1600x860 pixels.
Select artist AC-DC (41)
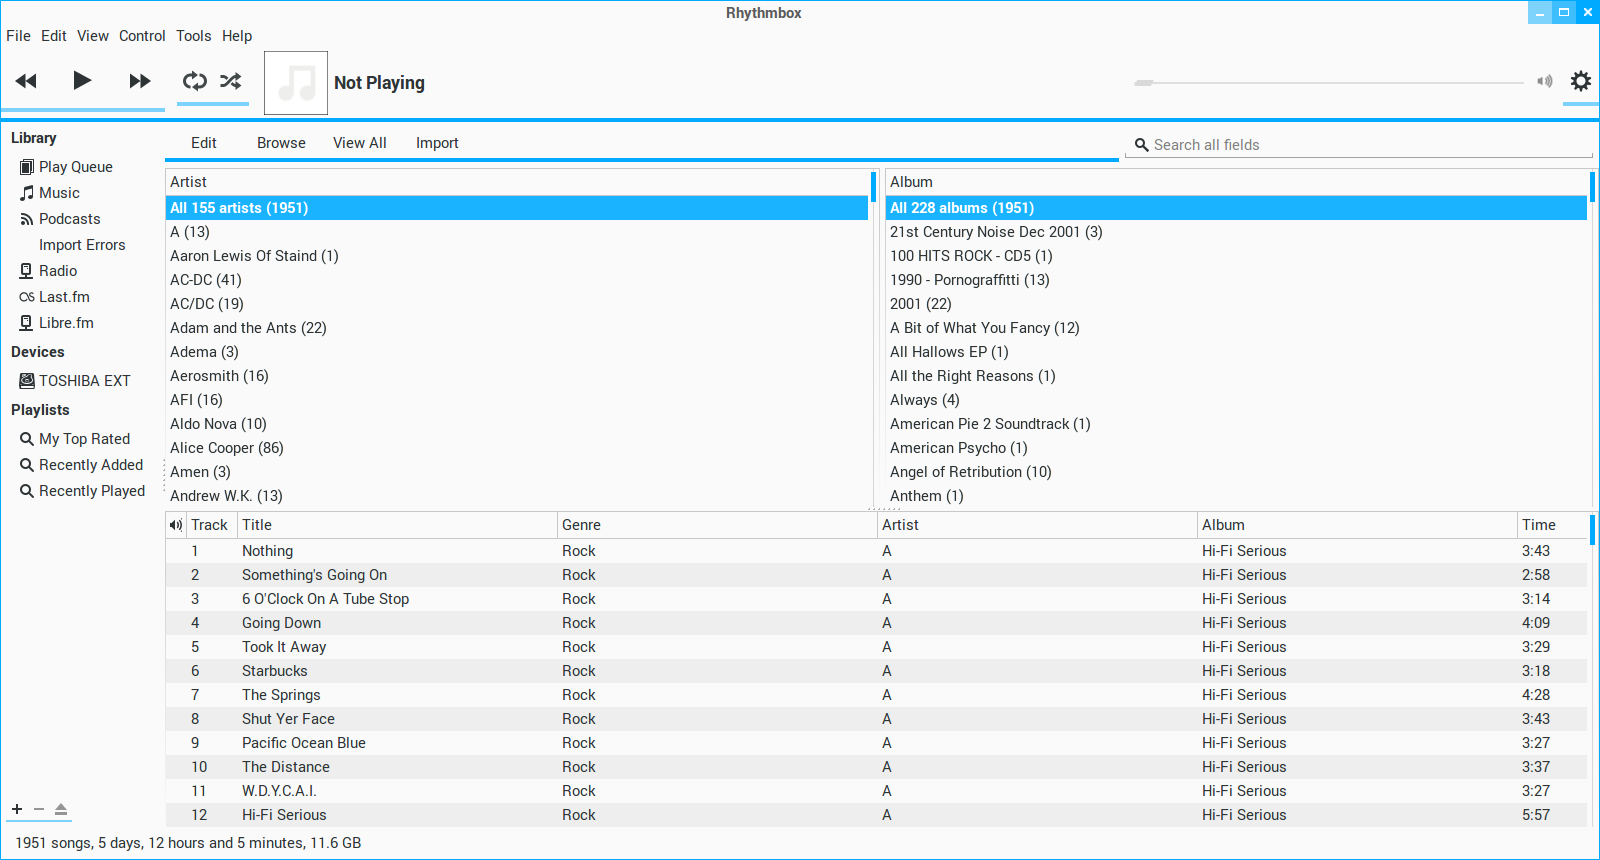(517, 280)
